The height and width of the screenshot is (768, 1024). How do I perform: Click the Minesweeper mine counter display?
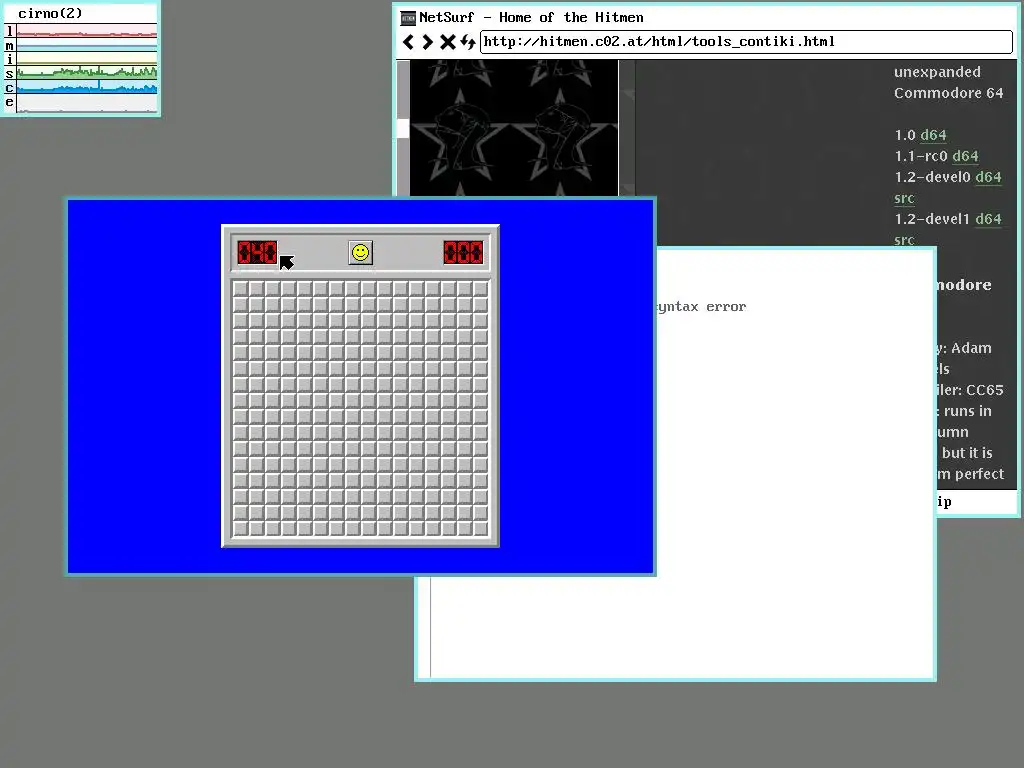[x=257, y=252]
